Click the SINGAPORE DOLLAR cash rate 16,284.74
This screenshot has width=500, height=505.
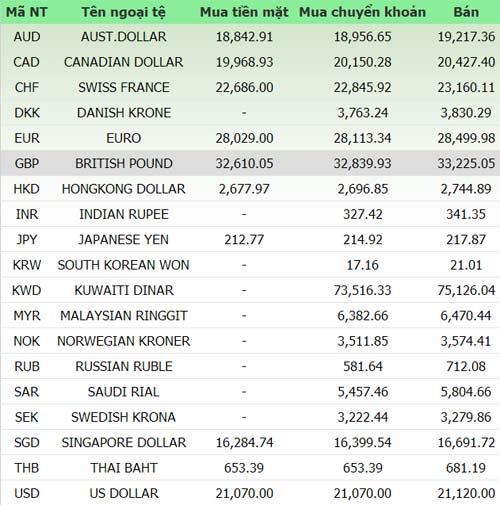[244, 443]
